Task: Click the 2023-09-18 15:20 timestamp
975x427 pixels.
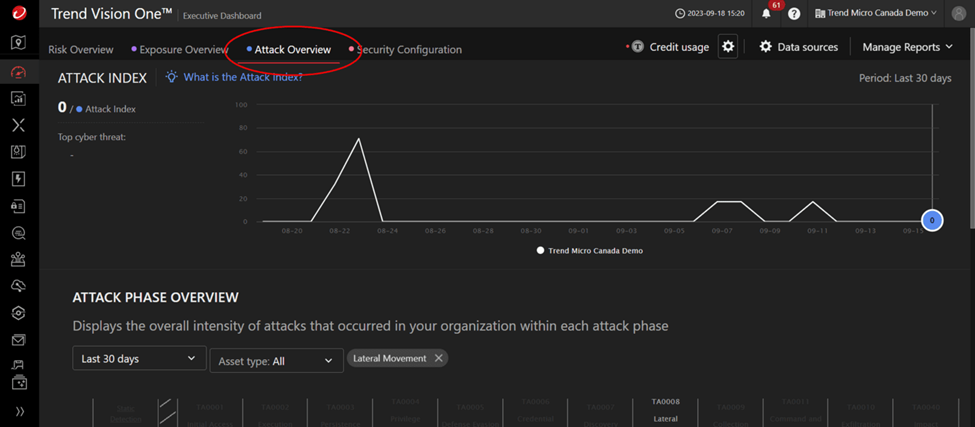Action: pyautogui.click(x=716, y=13)
